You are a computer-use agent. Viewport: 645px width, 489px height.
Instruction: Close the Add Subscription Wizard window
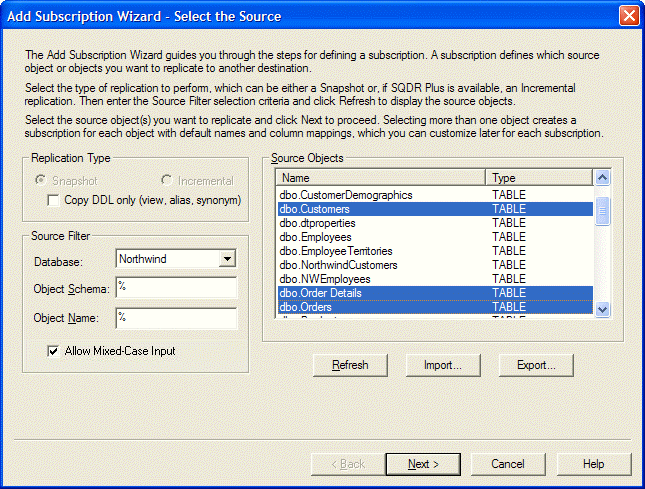629,16
